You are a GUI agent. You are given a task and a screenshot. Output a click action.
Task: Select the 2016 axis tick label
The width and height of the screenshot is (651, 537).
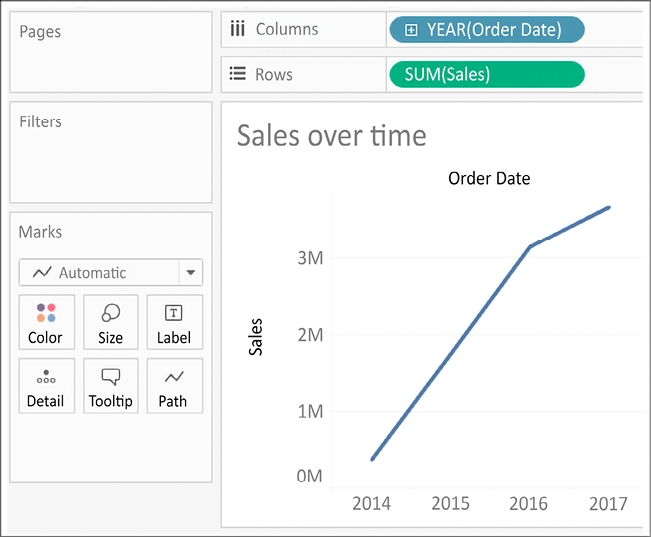pyautogui.click(x=528, y=503)
